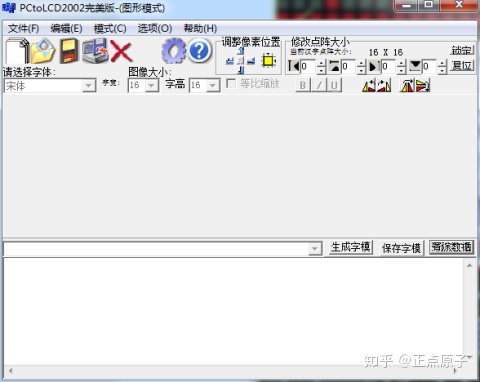Save with the black floppy disk icon
Screen dimensions: 480x382
click(69, 51)
